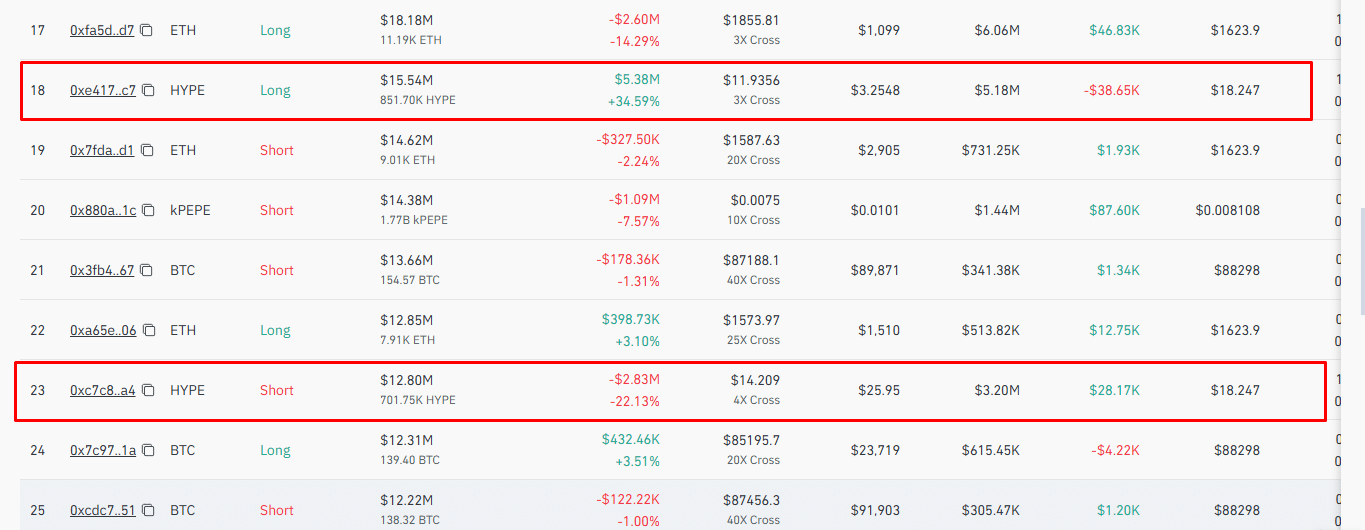Open the 0xc7c8..a4 HYPE short trader link

(102, 391)
